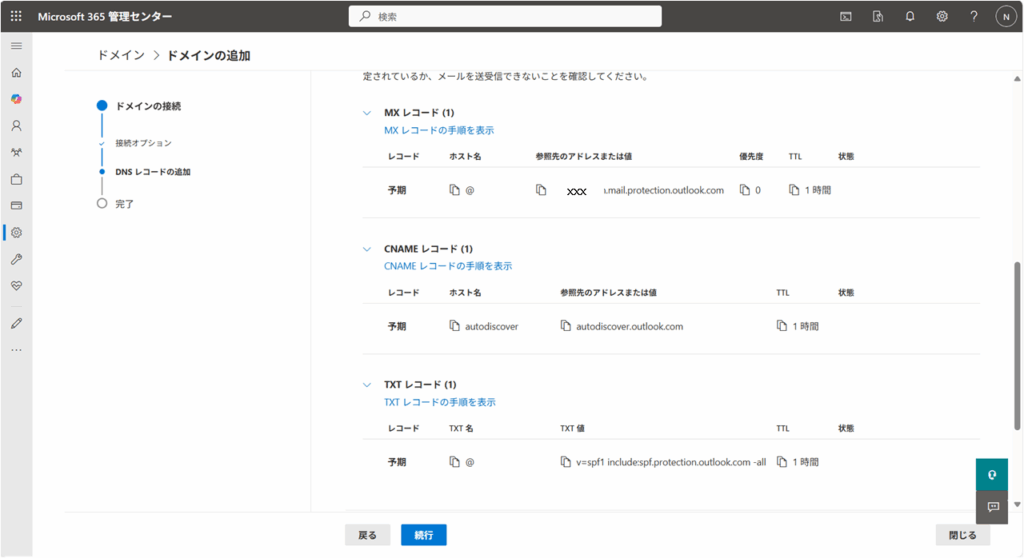
Task: Collapse the CNAME レコード section
Action: point(367,249)
